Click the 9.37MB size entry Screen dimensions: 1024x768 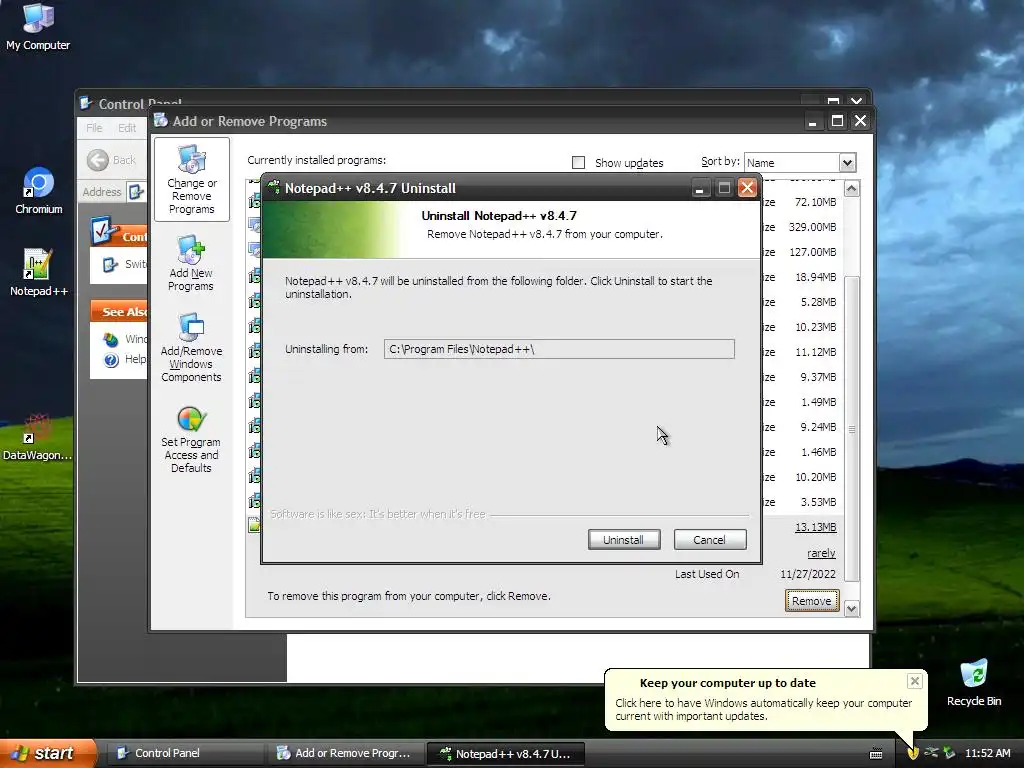(818, 377)
